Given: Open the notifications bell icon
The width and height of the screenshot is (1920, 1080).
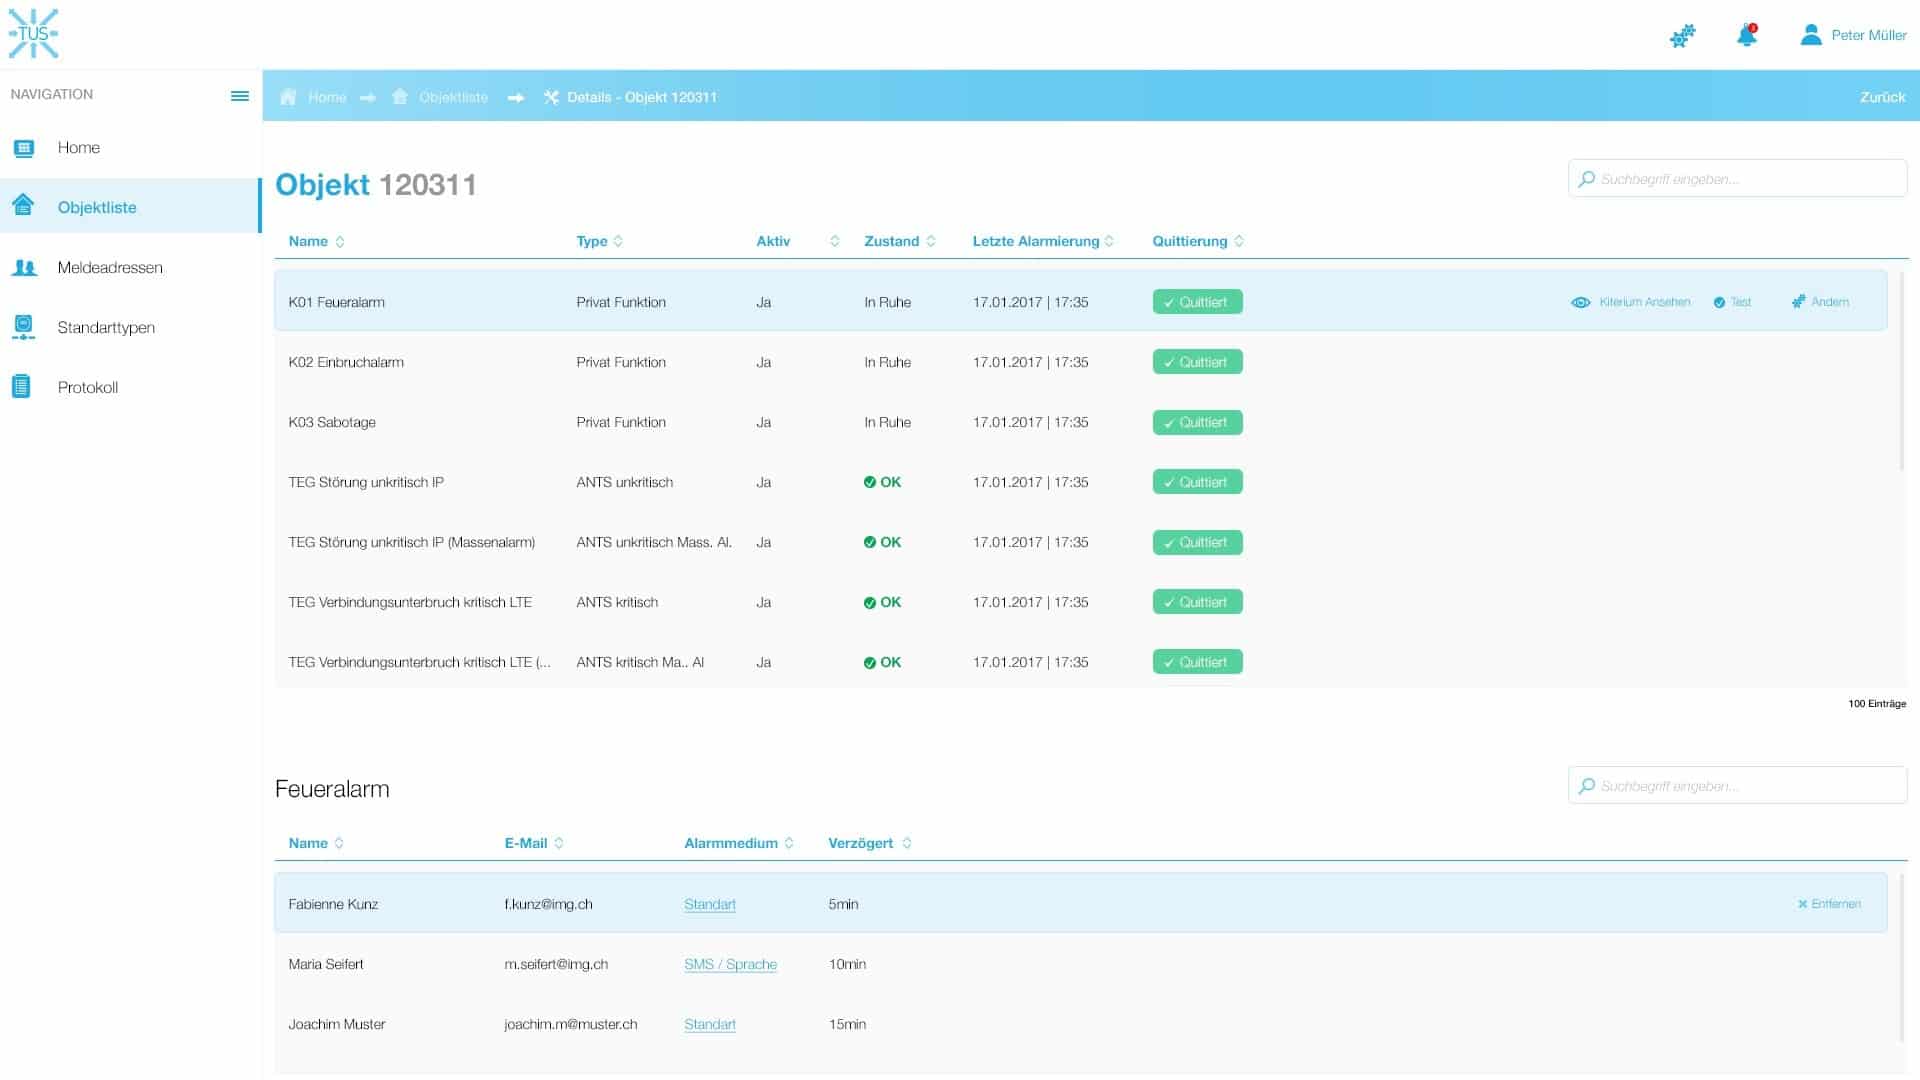Looking at the screenshot, I should point(1746,35).
